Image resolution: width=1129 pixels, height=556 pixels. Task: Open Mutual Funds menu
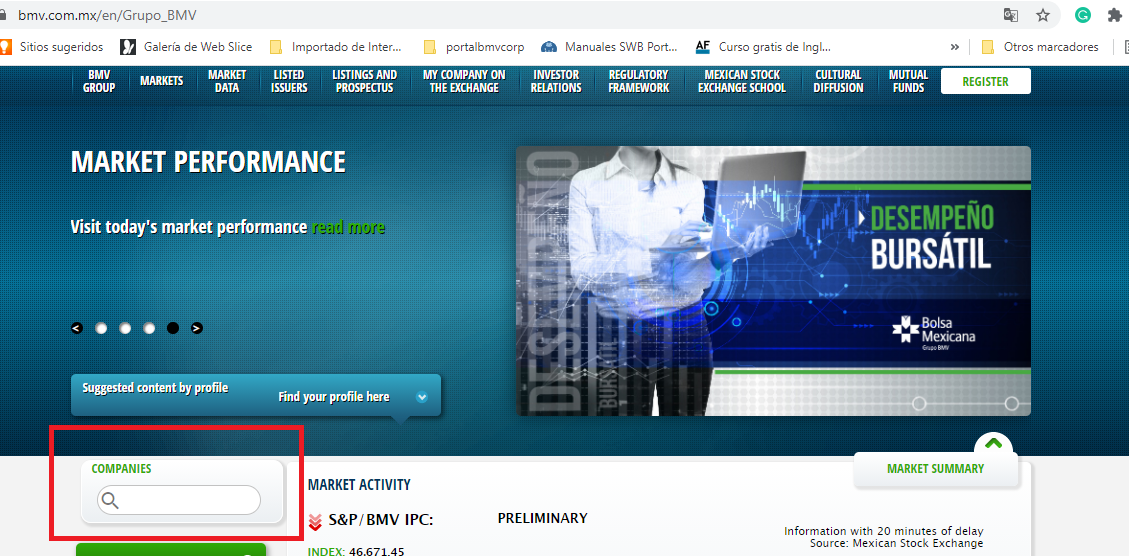pyautogui.click(x=909, y=81)
